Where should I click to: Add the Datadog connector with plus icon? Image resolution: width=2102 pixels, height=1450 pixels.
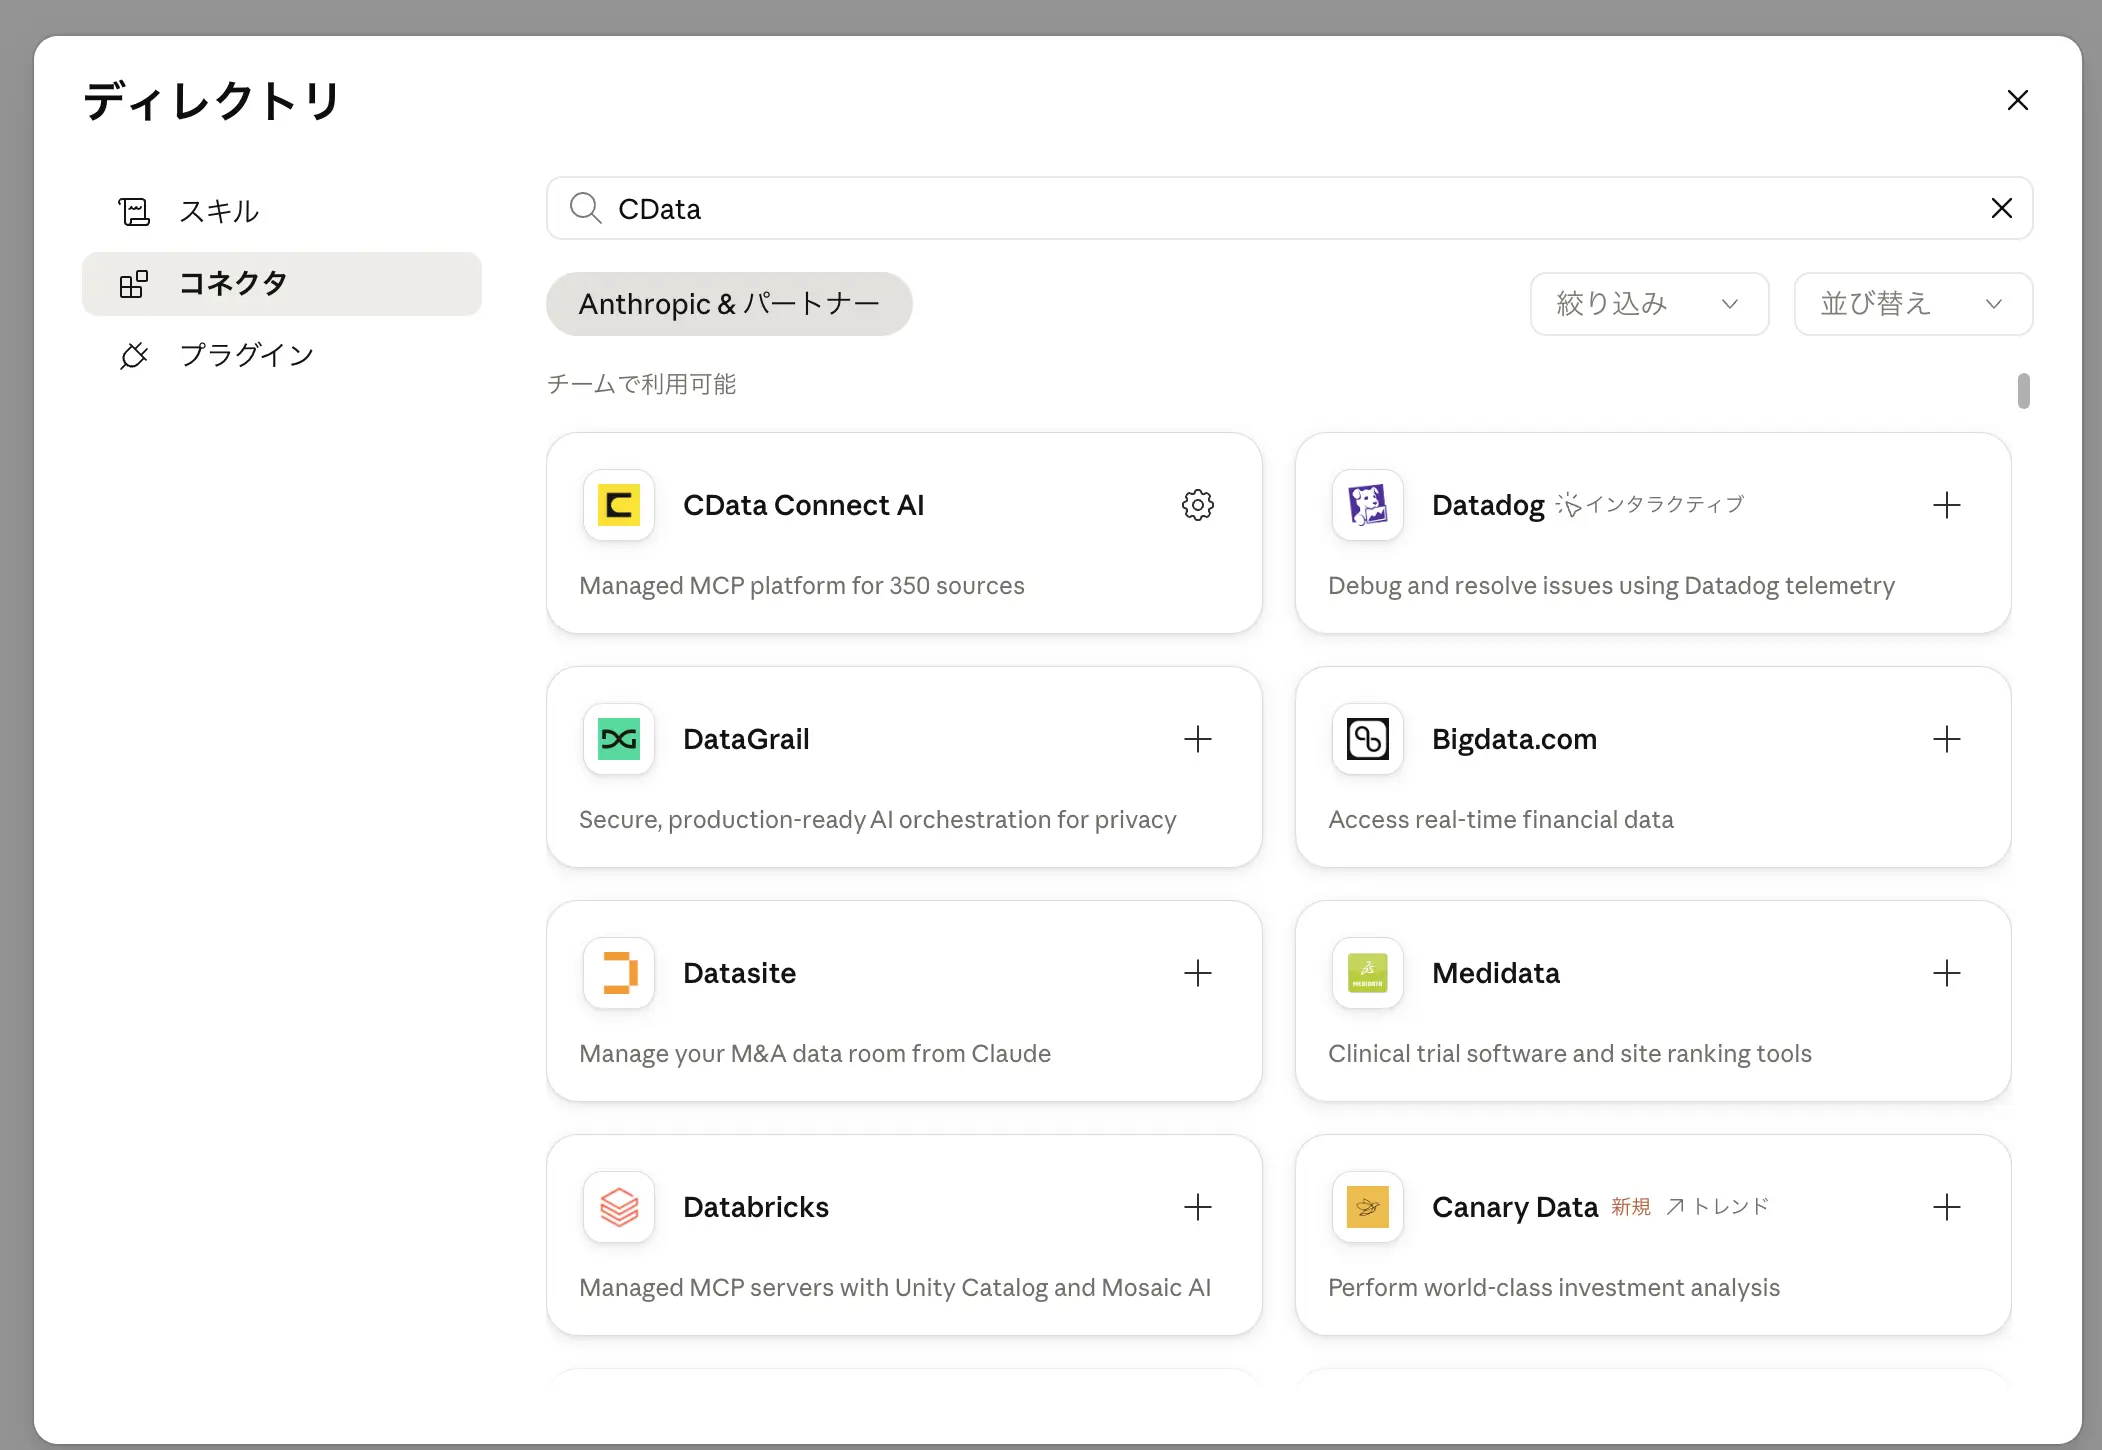1946,505
